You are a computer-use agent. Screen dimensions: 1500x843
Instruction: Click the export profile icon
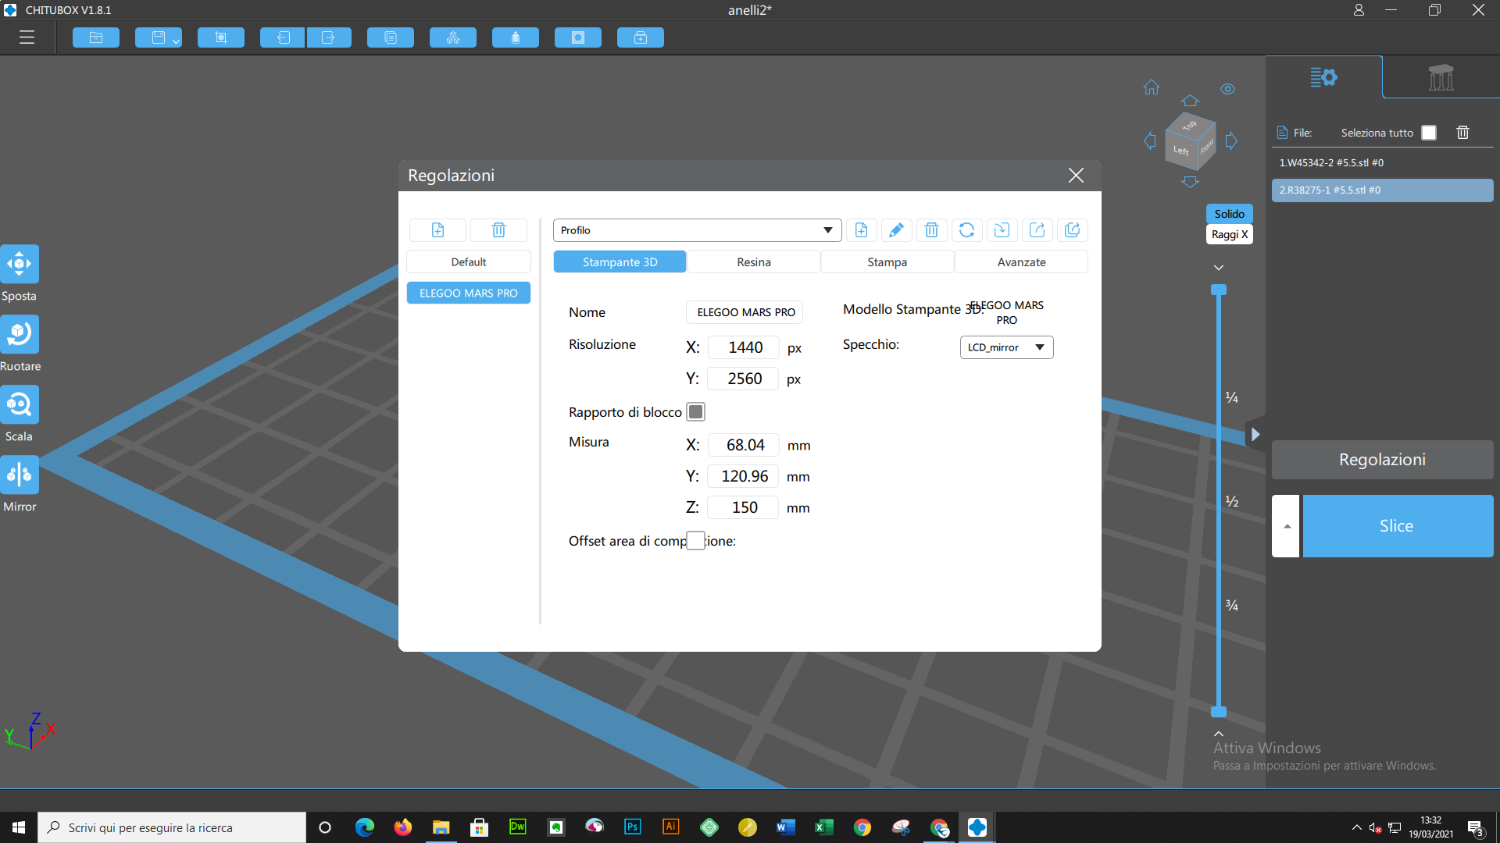tap(1037, 230)
